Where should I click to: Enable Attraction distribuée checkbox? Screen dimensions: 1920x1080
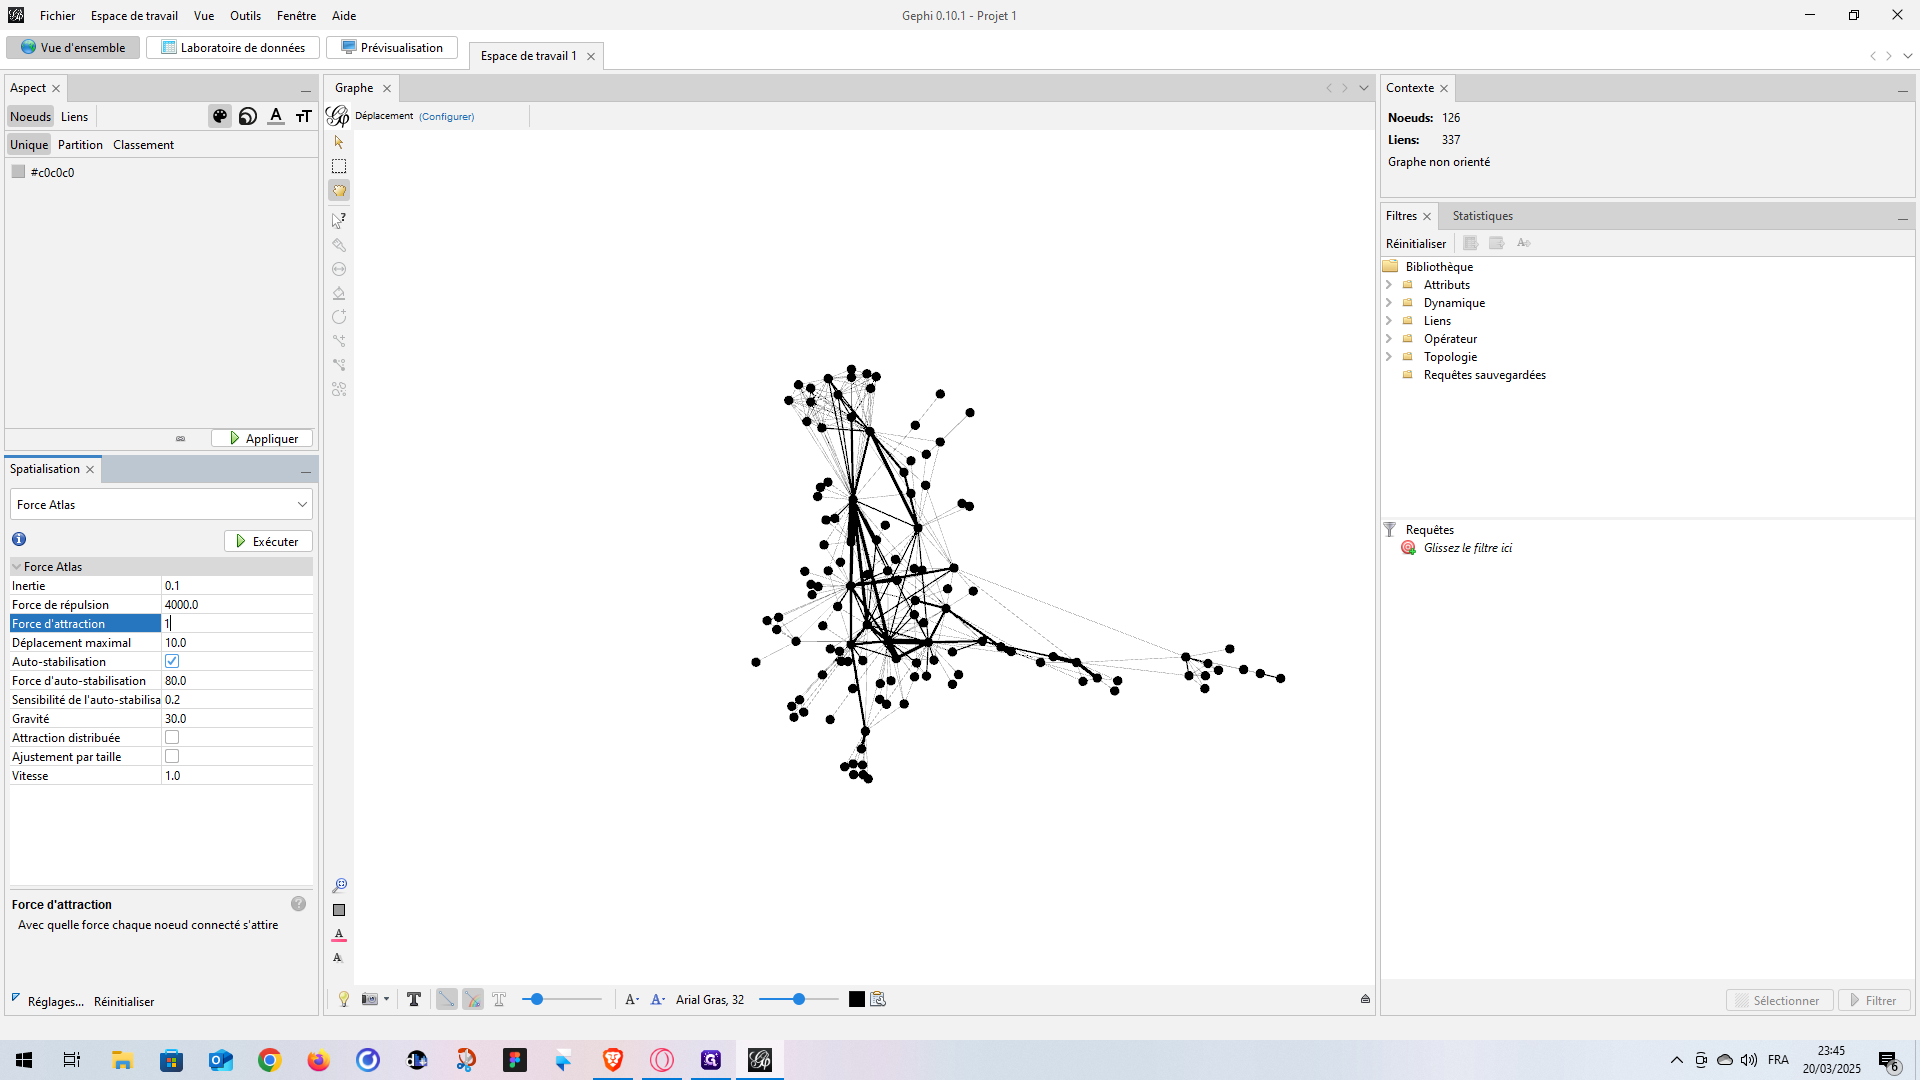pyautogui.click(x=172, y=737)
